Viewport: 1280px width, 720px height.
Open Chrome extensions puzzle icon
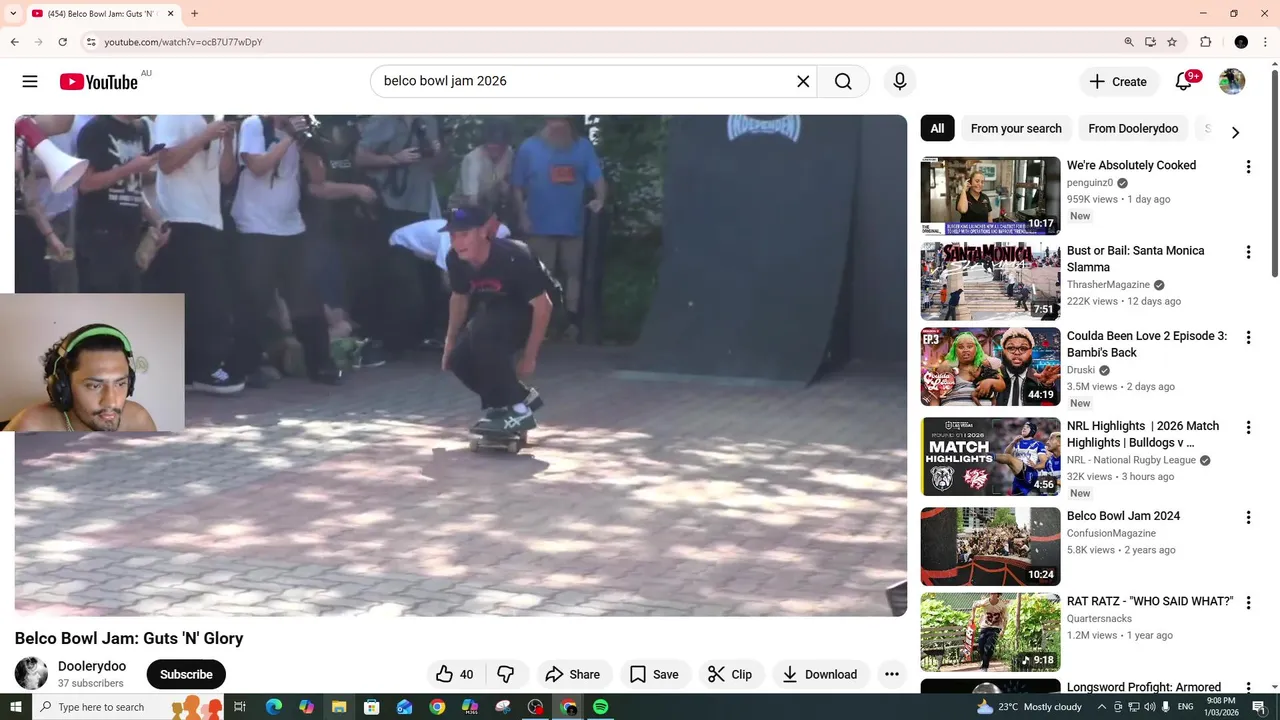(1205, 42)
